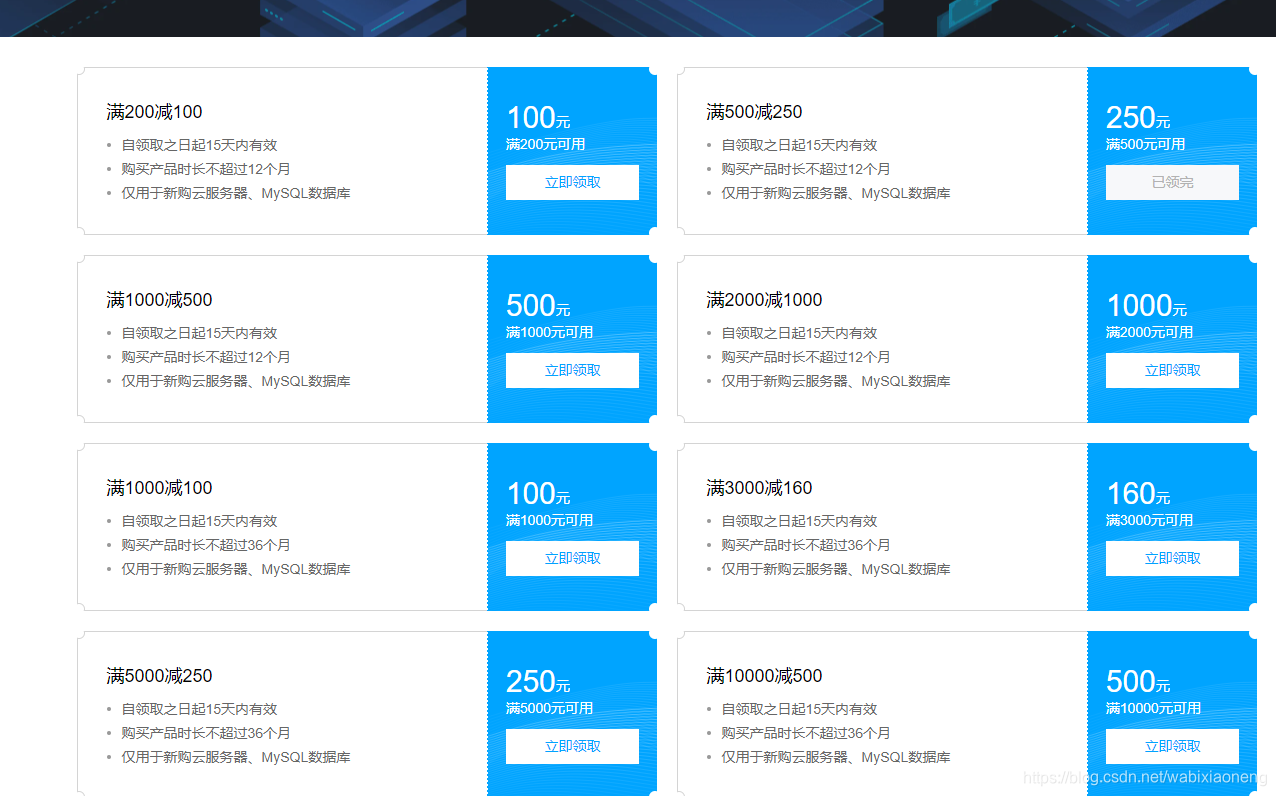
Task: Select the 满2000减1000 coupon title
Action: [x=764, y=300]
